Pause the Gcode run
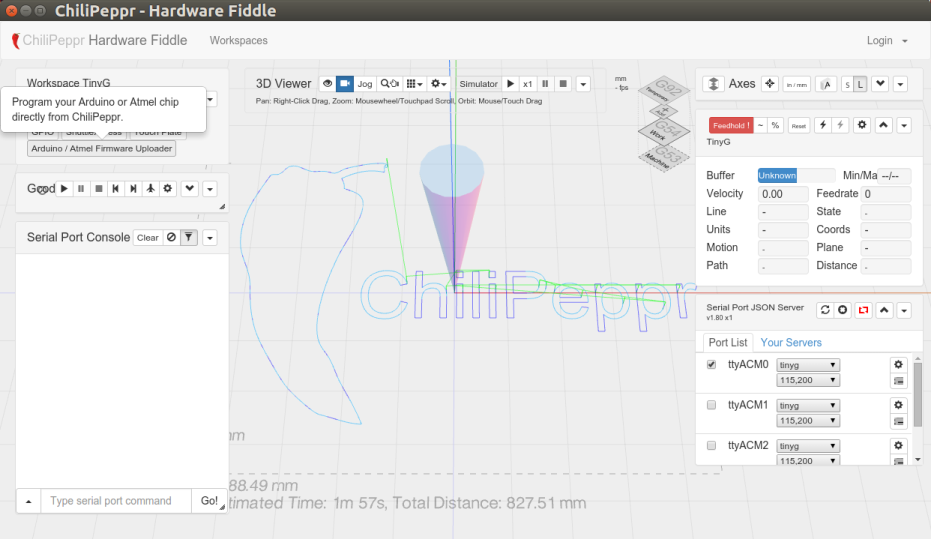The width and height of the screenshot is (931, 539). 81,189
